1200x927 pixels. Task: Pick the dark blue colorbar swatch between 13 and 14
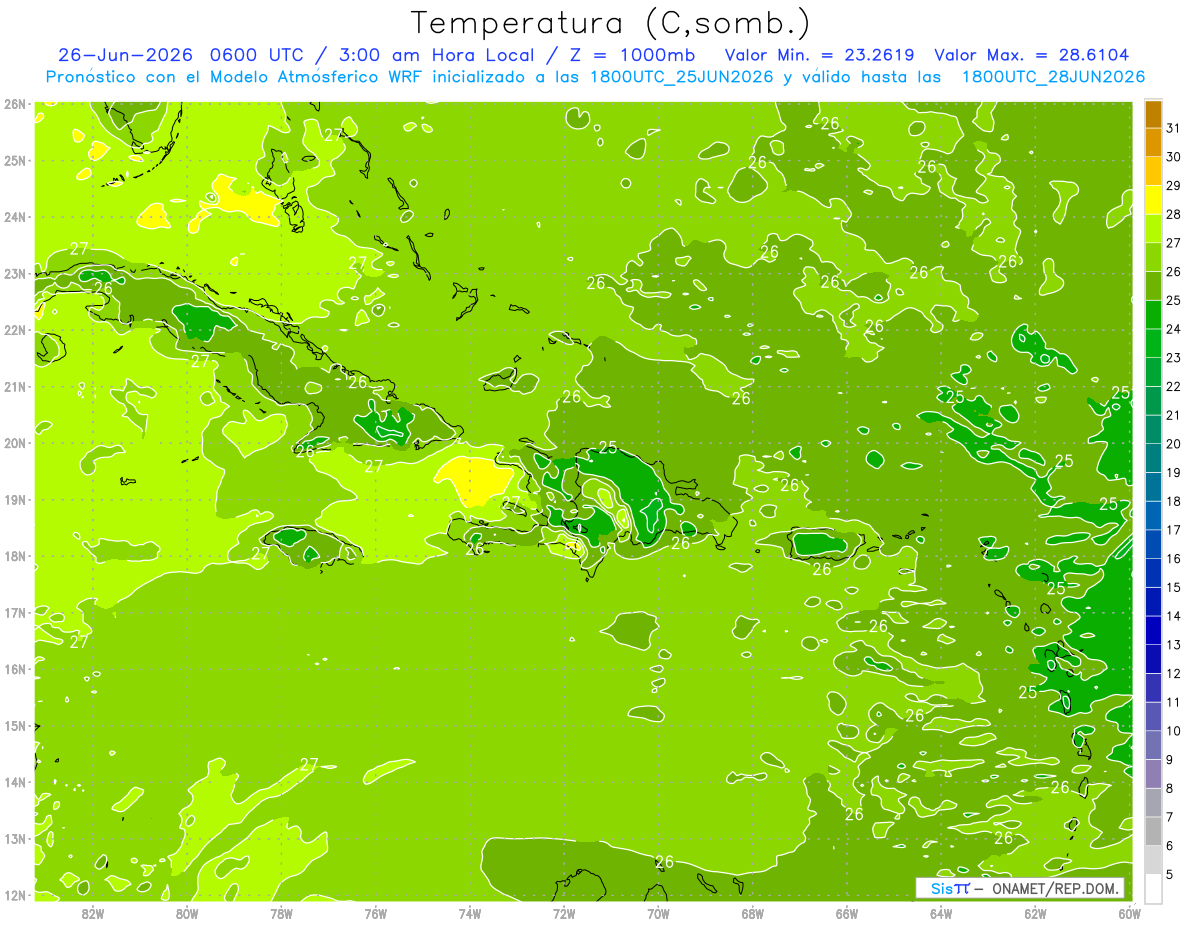point(1153,630)
